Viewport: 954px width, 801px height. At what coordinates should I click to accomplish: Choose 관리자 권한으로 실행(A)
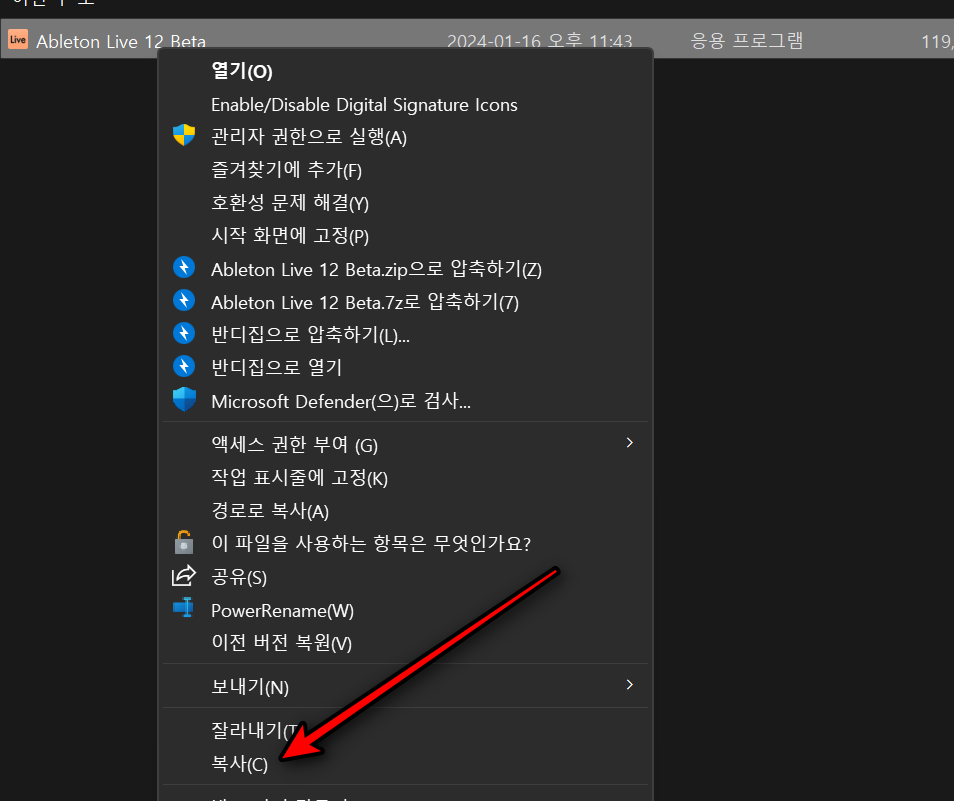(x=308, y=137)
